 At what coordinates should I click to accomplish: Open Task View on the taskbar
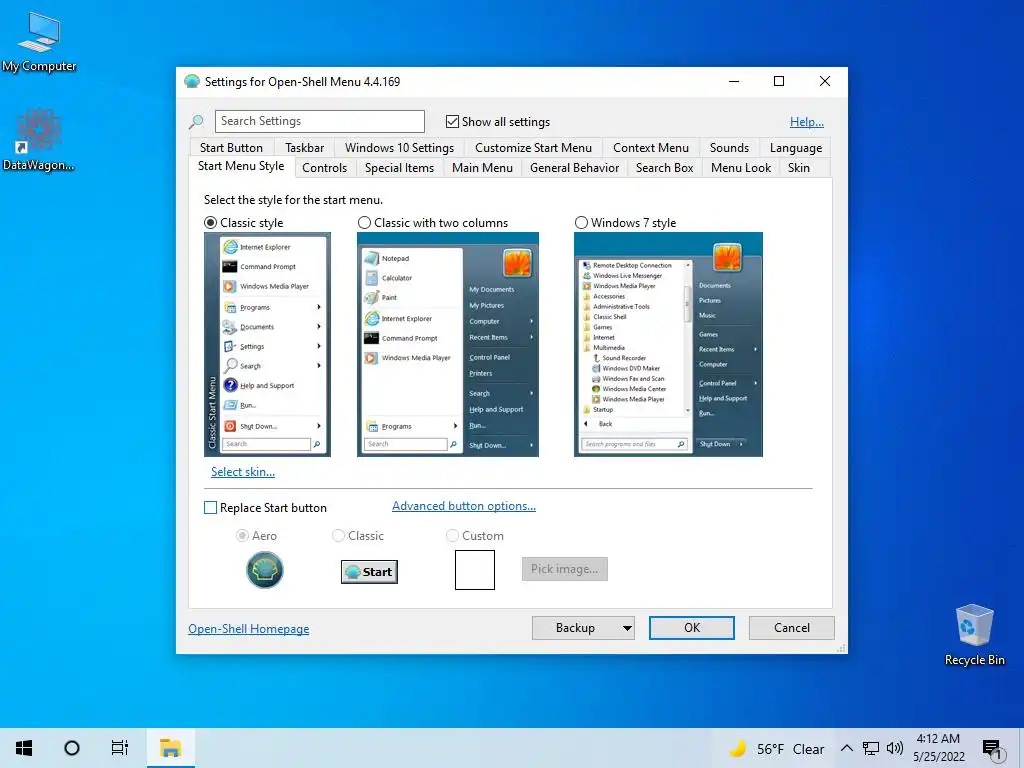(x=120, y=748)
